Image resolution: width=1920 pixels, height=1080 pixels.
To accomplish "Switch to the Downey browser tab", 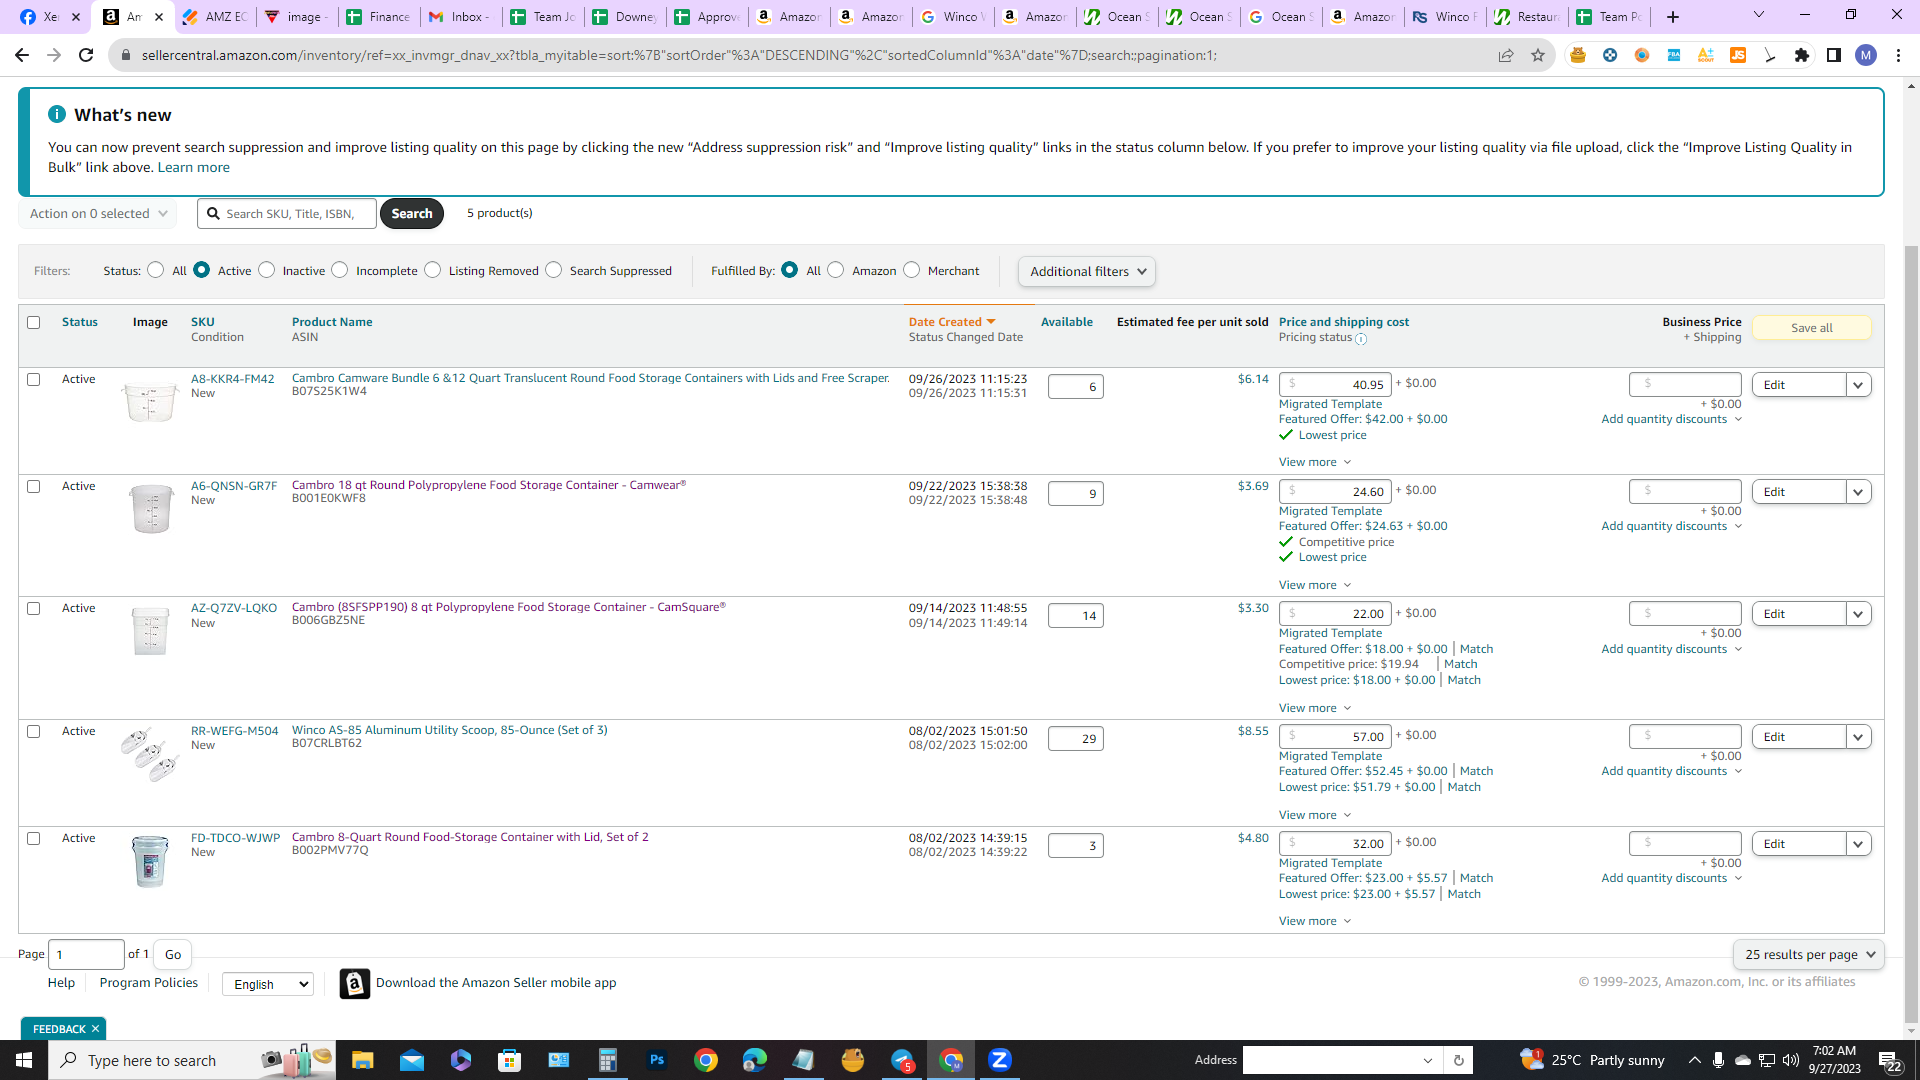I will 624,17.
